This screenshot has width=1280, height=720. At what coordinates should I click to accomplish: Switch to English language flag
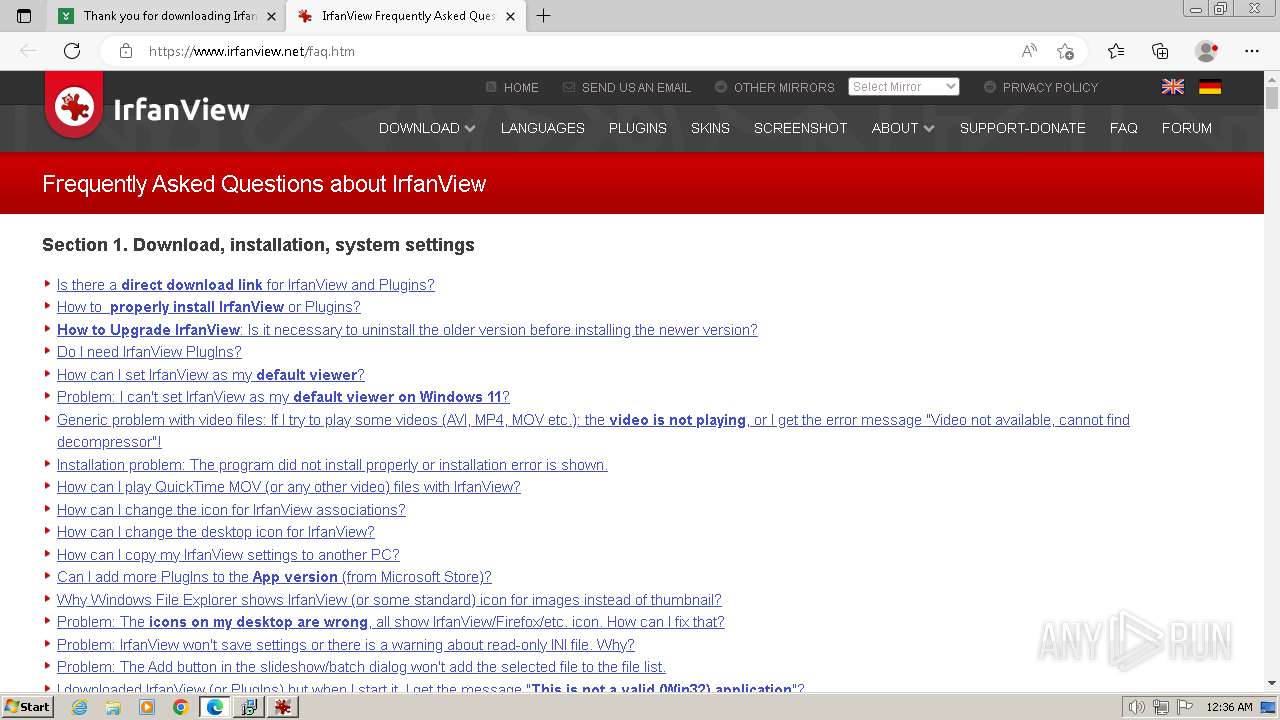tap(1173, 87)
